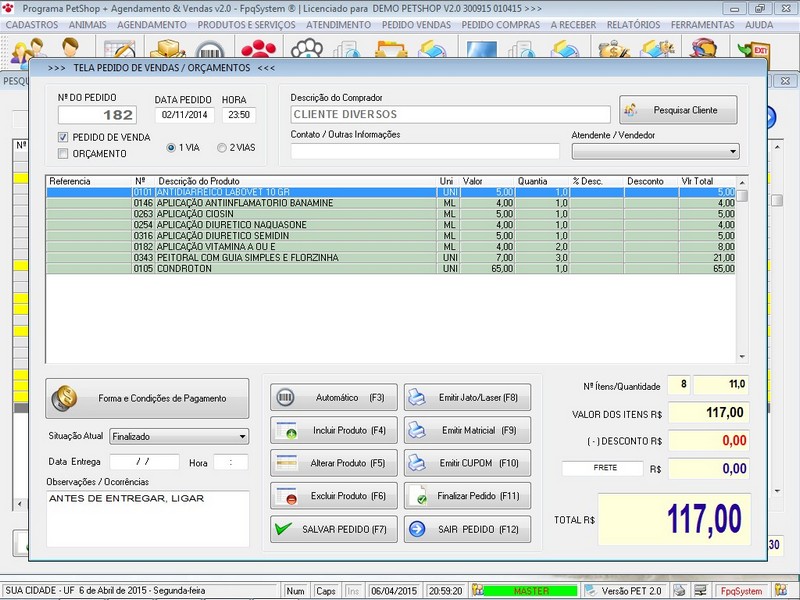Image resolution: width=800 pixels, height=600 pixels.
Task: Click the barcode toolbar icon
Action: click(209, 50)
